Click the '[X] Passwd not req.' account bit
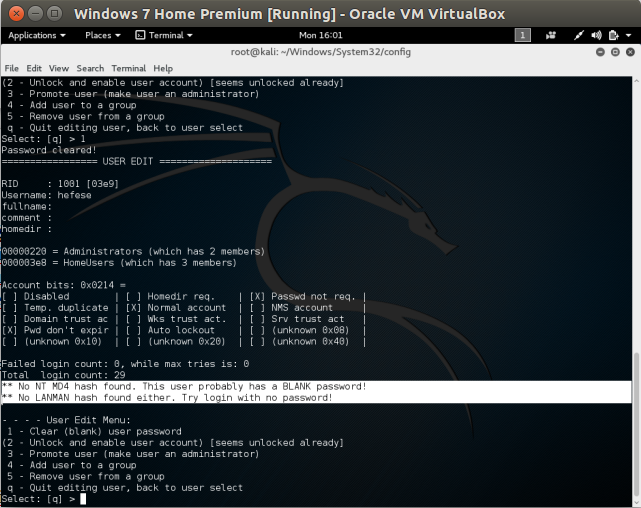 tap(302, 296)
